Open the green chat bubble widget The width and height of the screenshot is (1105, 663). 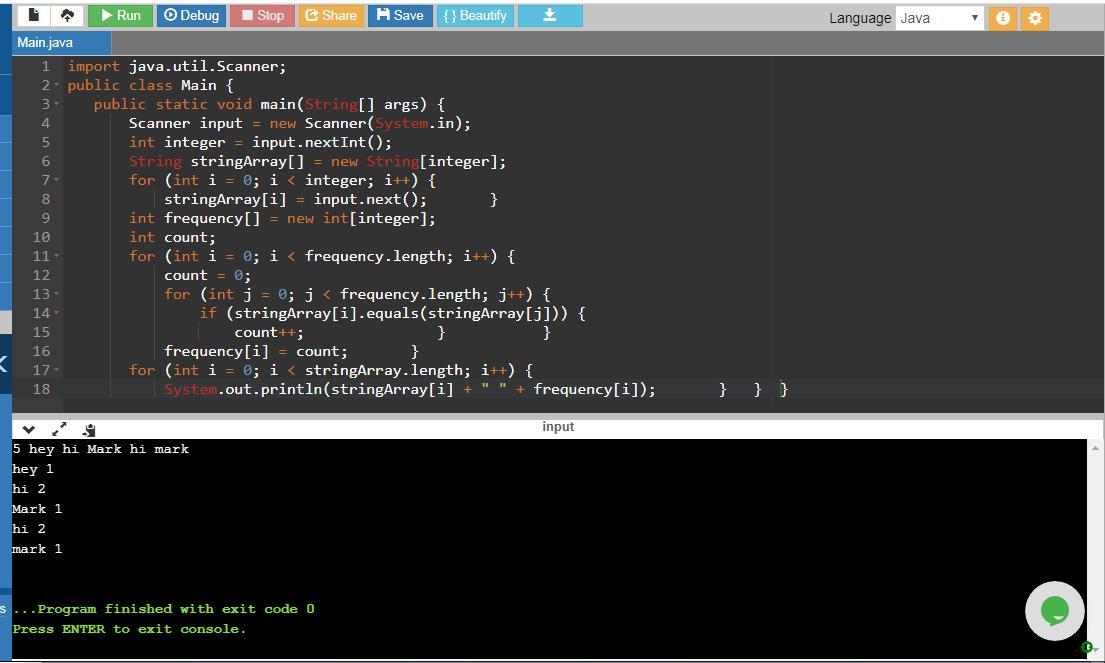[1054, 610]
